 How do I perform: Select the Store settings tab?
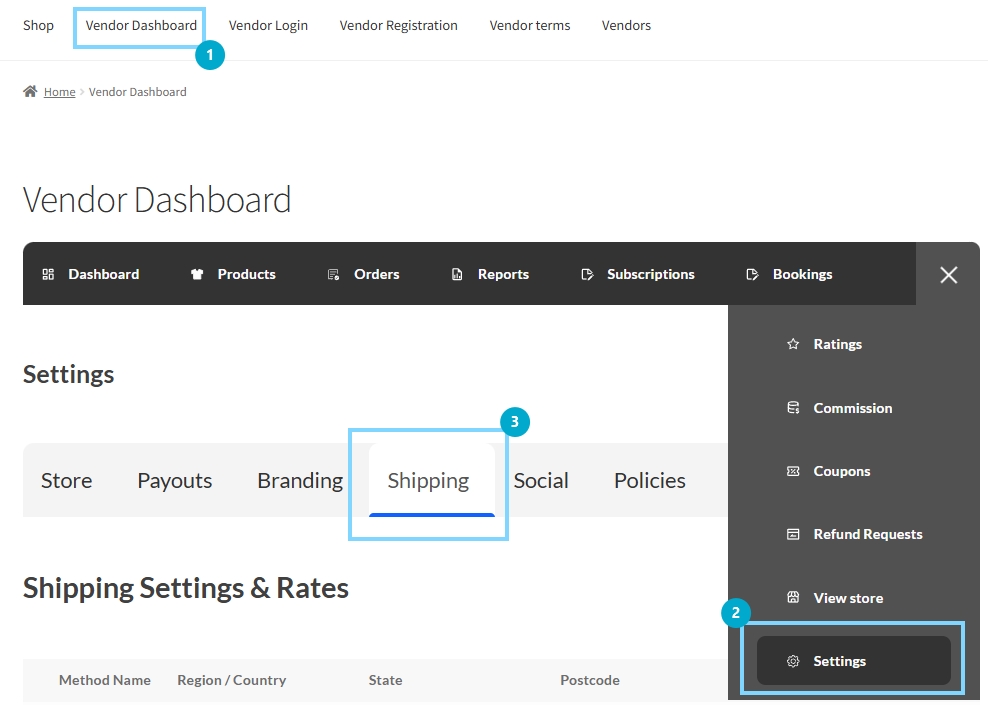coord(66,481)
